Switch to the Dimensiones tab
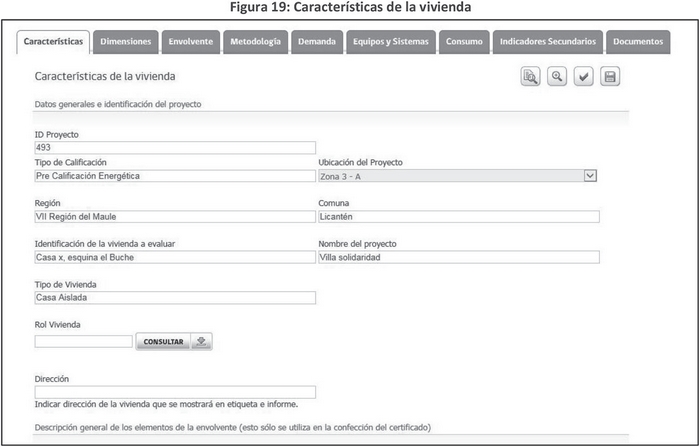This screenshot has height=447, width=700. pyautogui.click(x=126, y=42)
